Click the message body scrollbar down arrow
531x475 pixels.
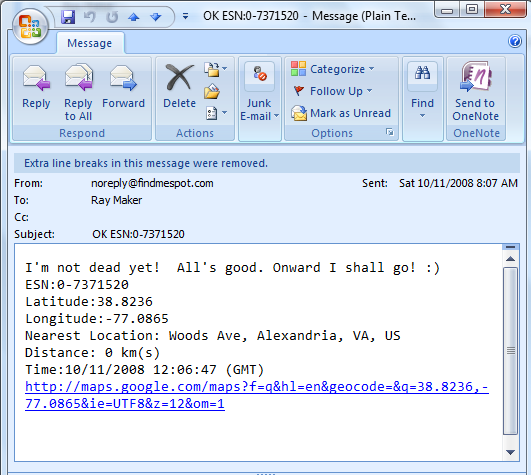click(x=510, y=452)
